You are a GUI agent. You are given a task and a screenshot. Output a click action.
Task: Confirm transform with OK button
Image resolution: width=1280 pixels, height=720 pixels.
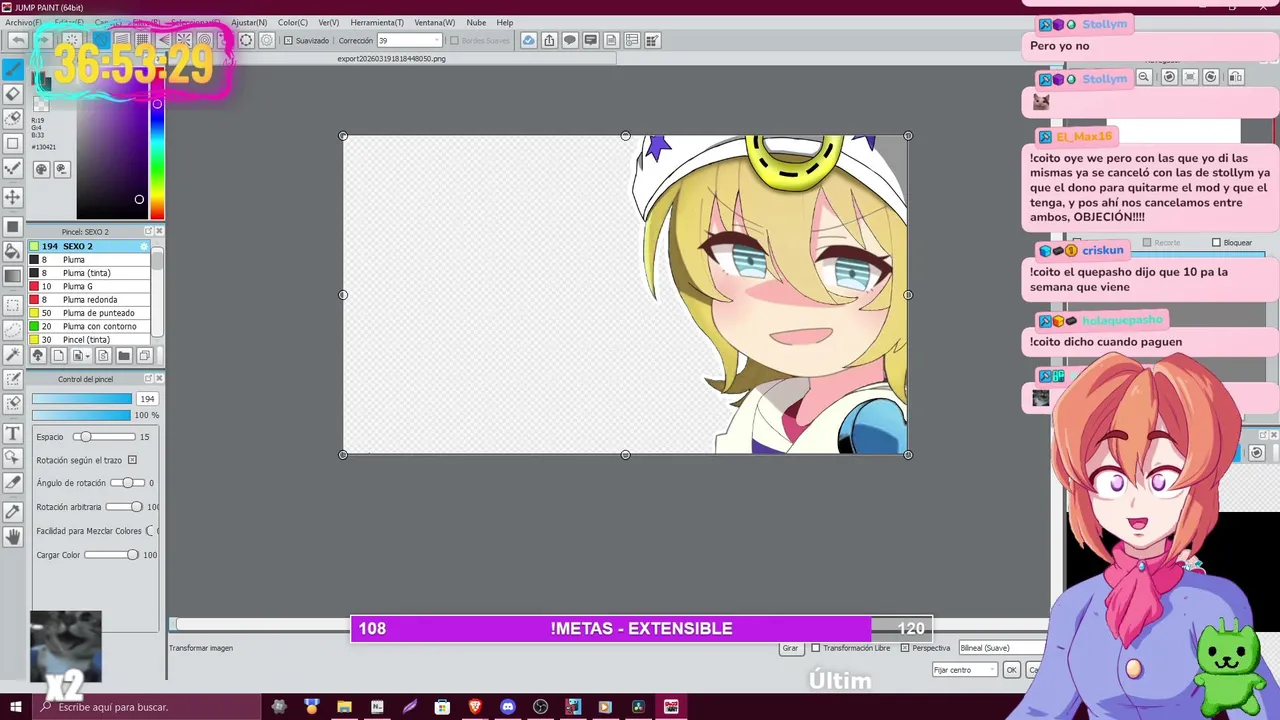(x=1011, y=670)
